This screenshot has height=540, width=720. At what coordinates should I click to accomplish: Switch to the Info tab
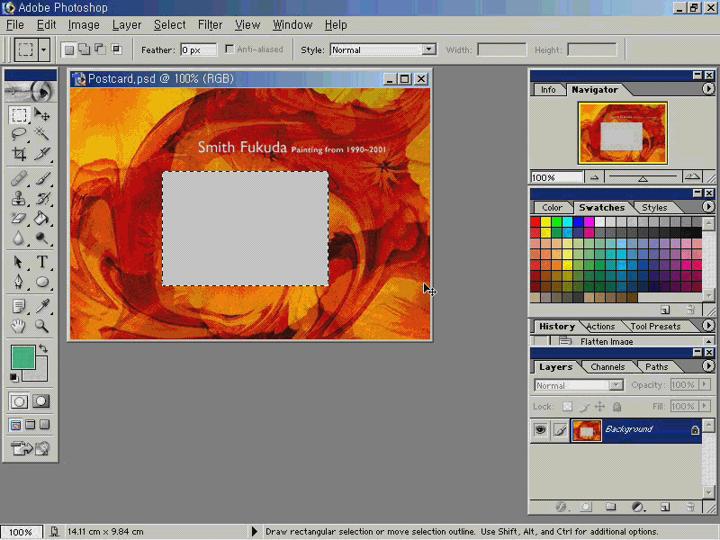pos(548,90)
